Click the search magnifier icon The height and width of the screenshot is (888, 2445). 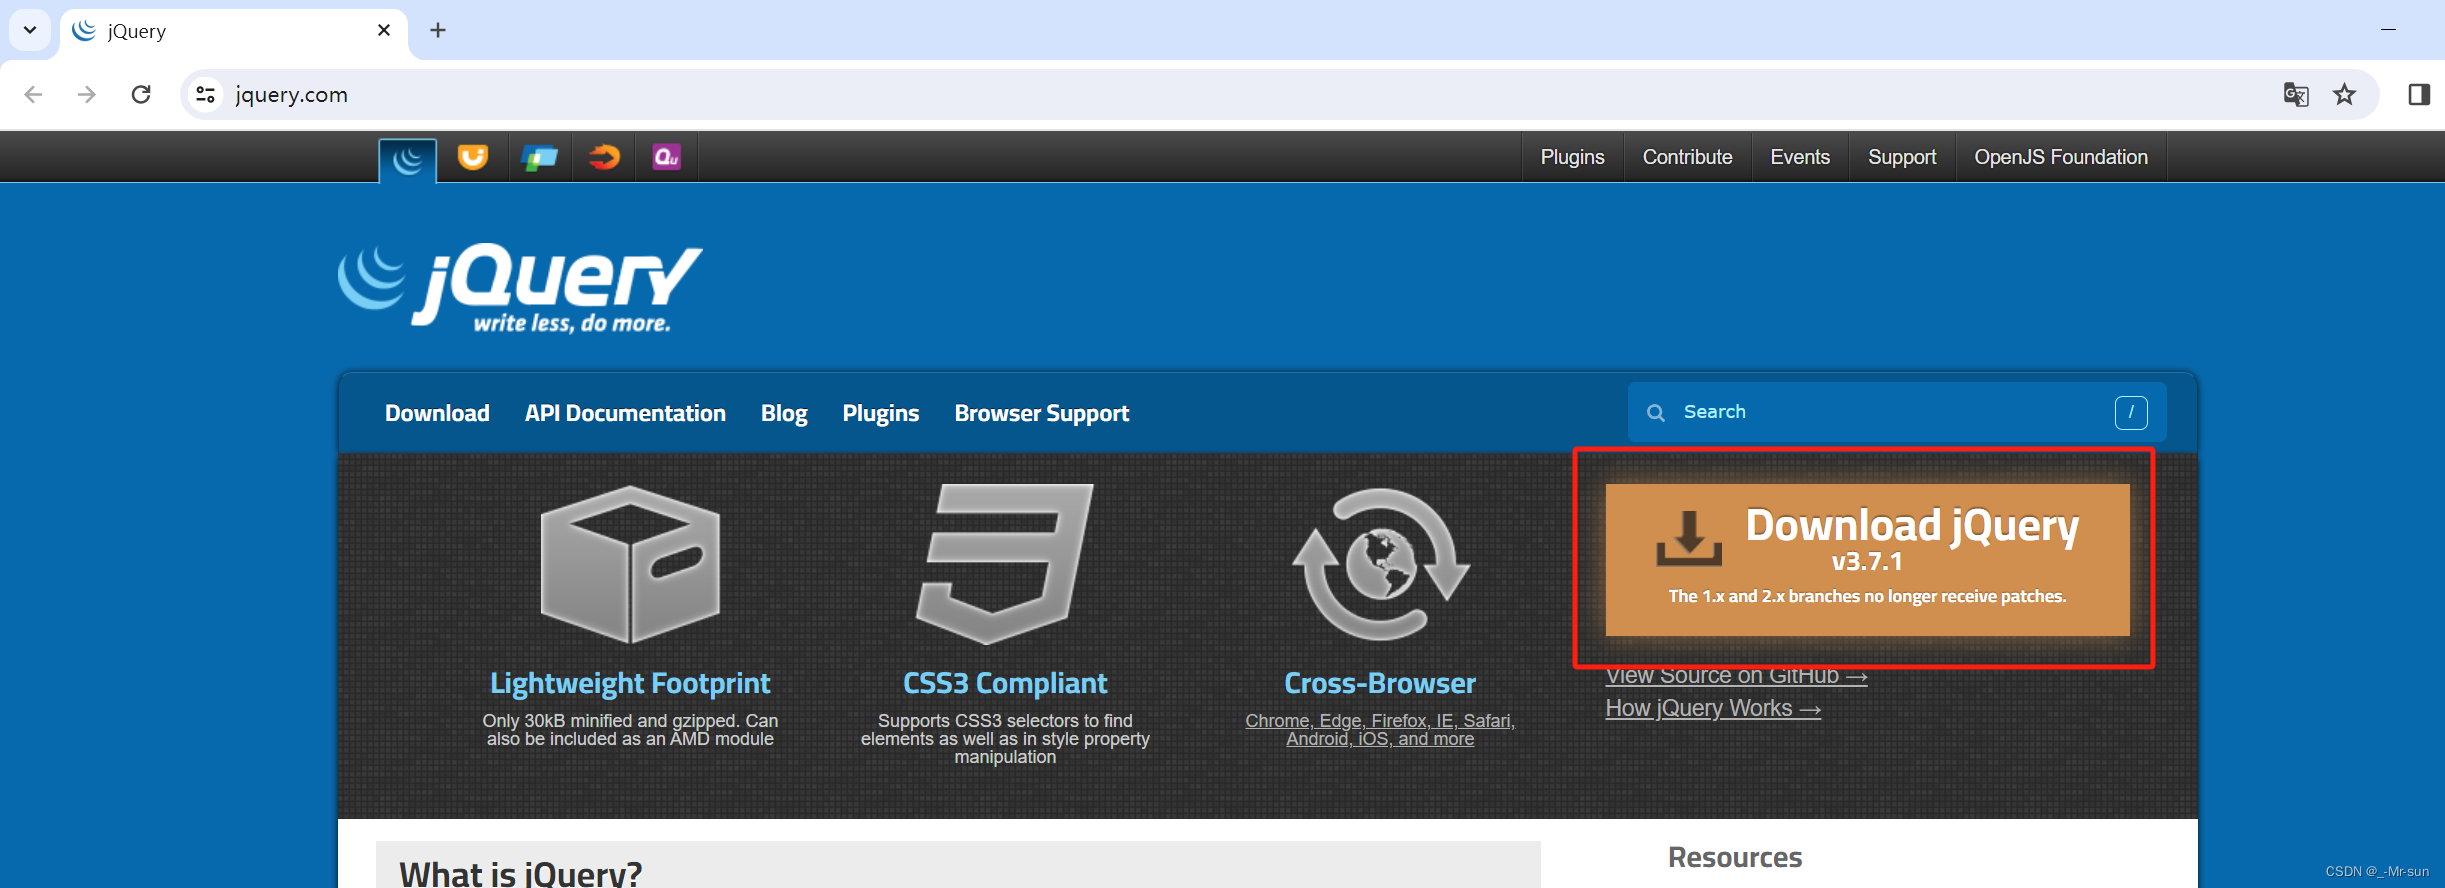[1656, 413]
